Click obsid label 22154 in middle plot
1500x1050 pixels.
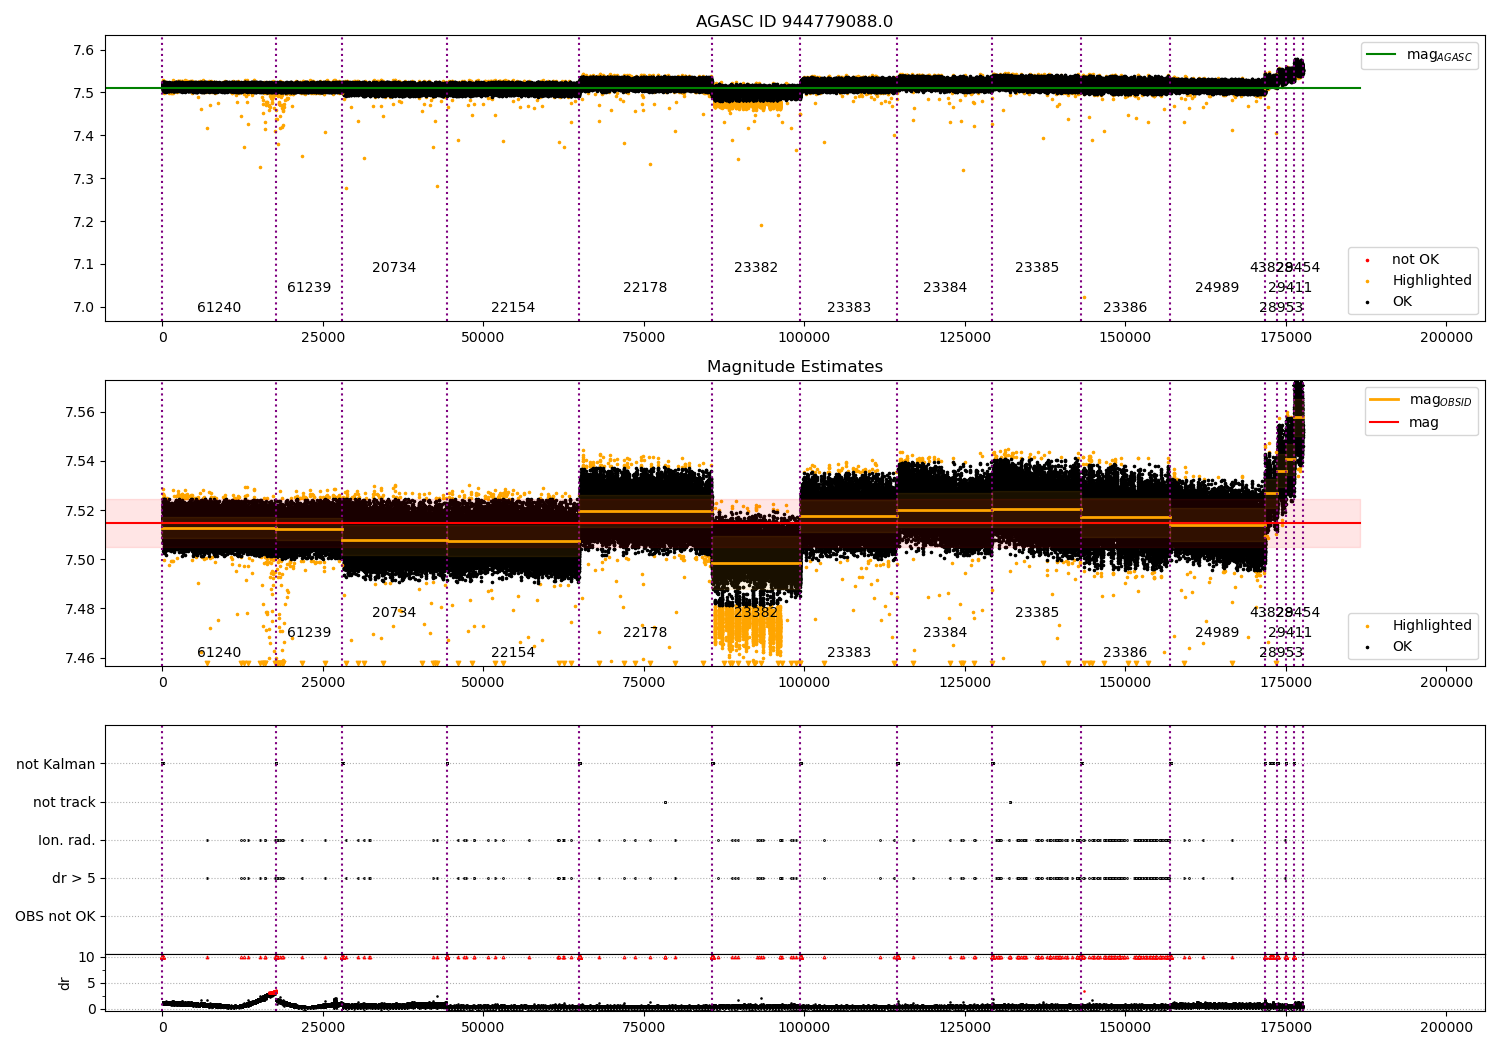coord(513,652)
